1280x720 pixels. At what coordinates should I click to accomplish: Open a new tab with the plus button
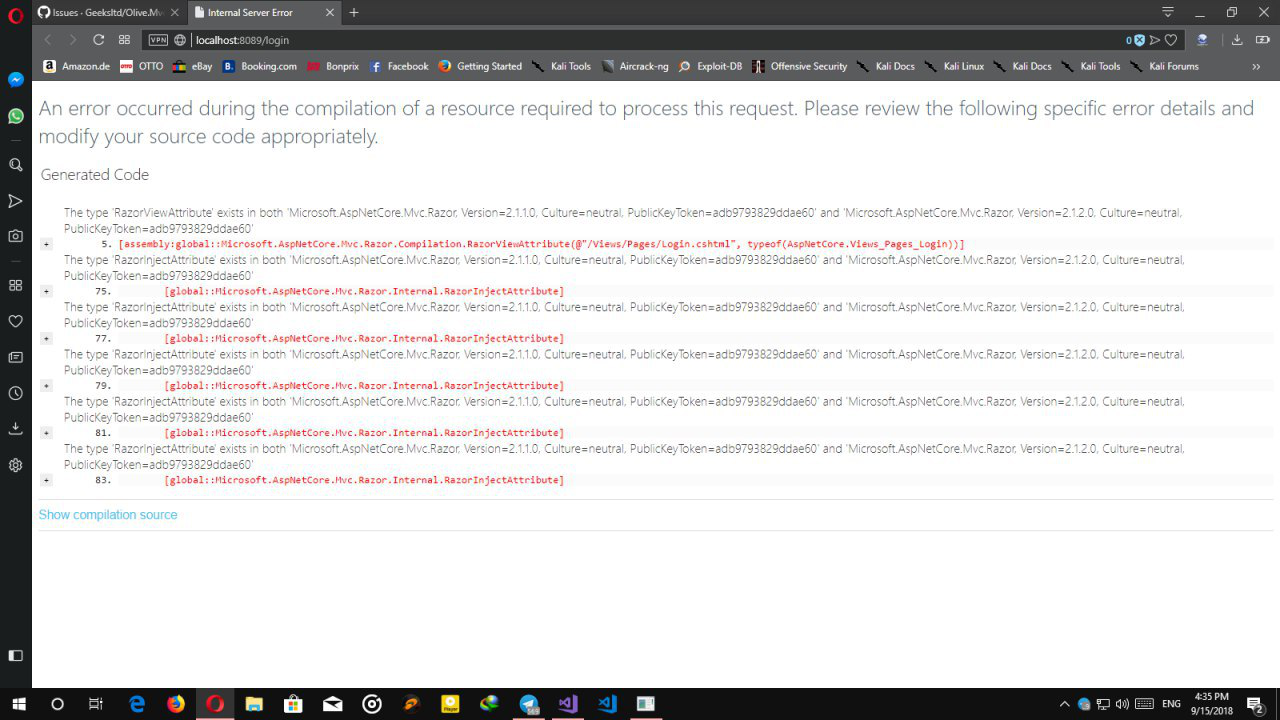pyautogui.click(x=354, y=13)
